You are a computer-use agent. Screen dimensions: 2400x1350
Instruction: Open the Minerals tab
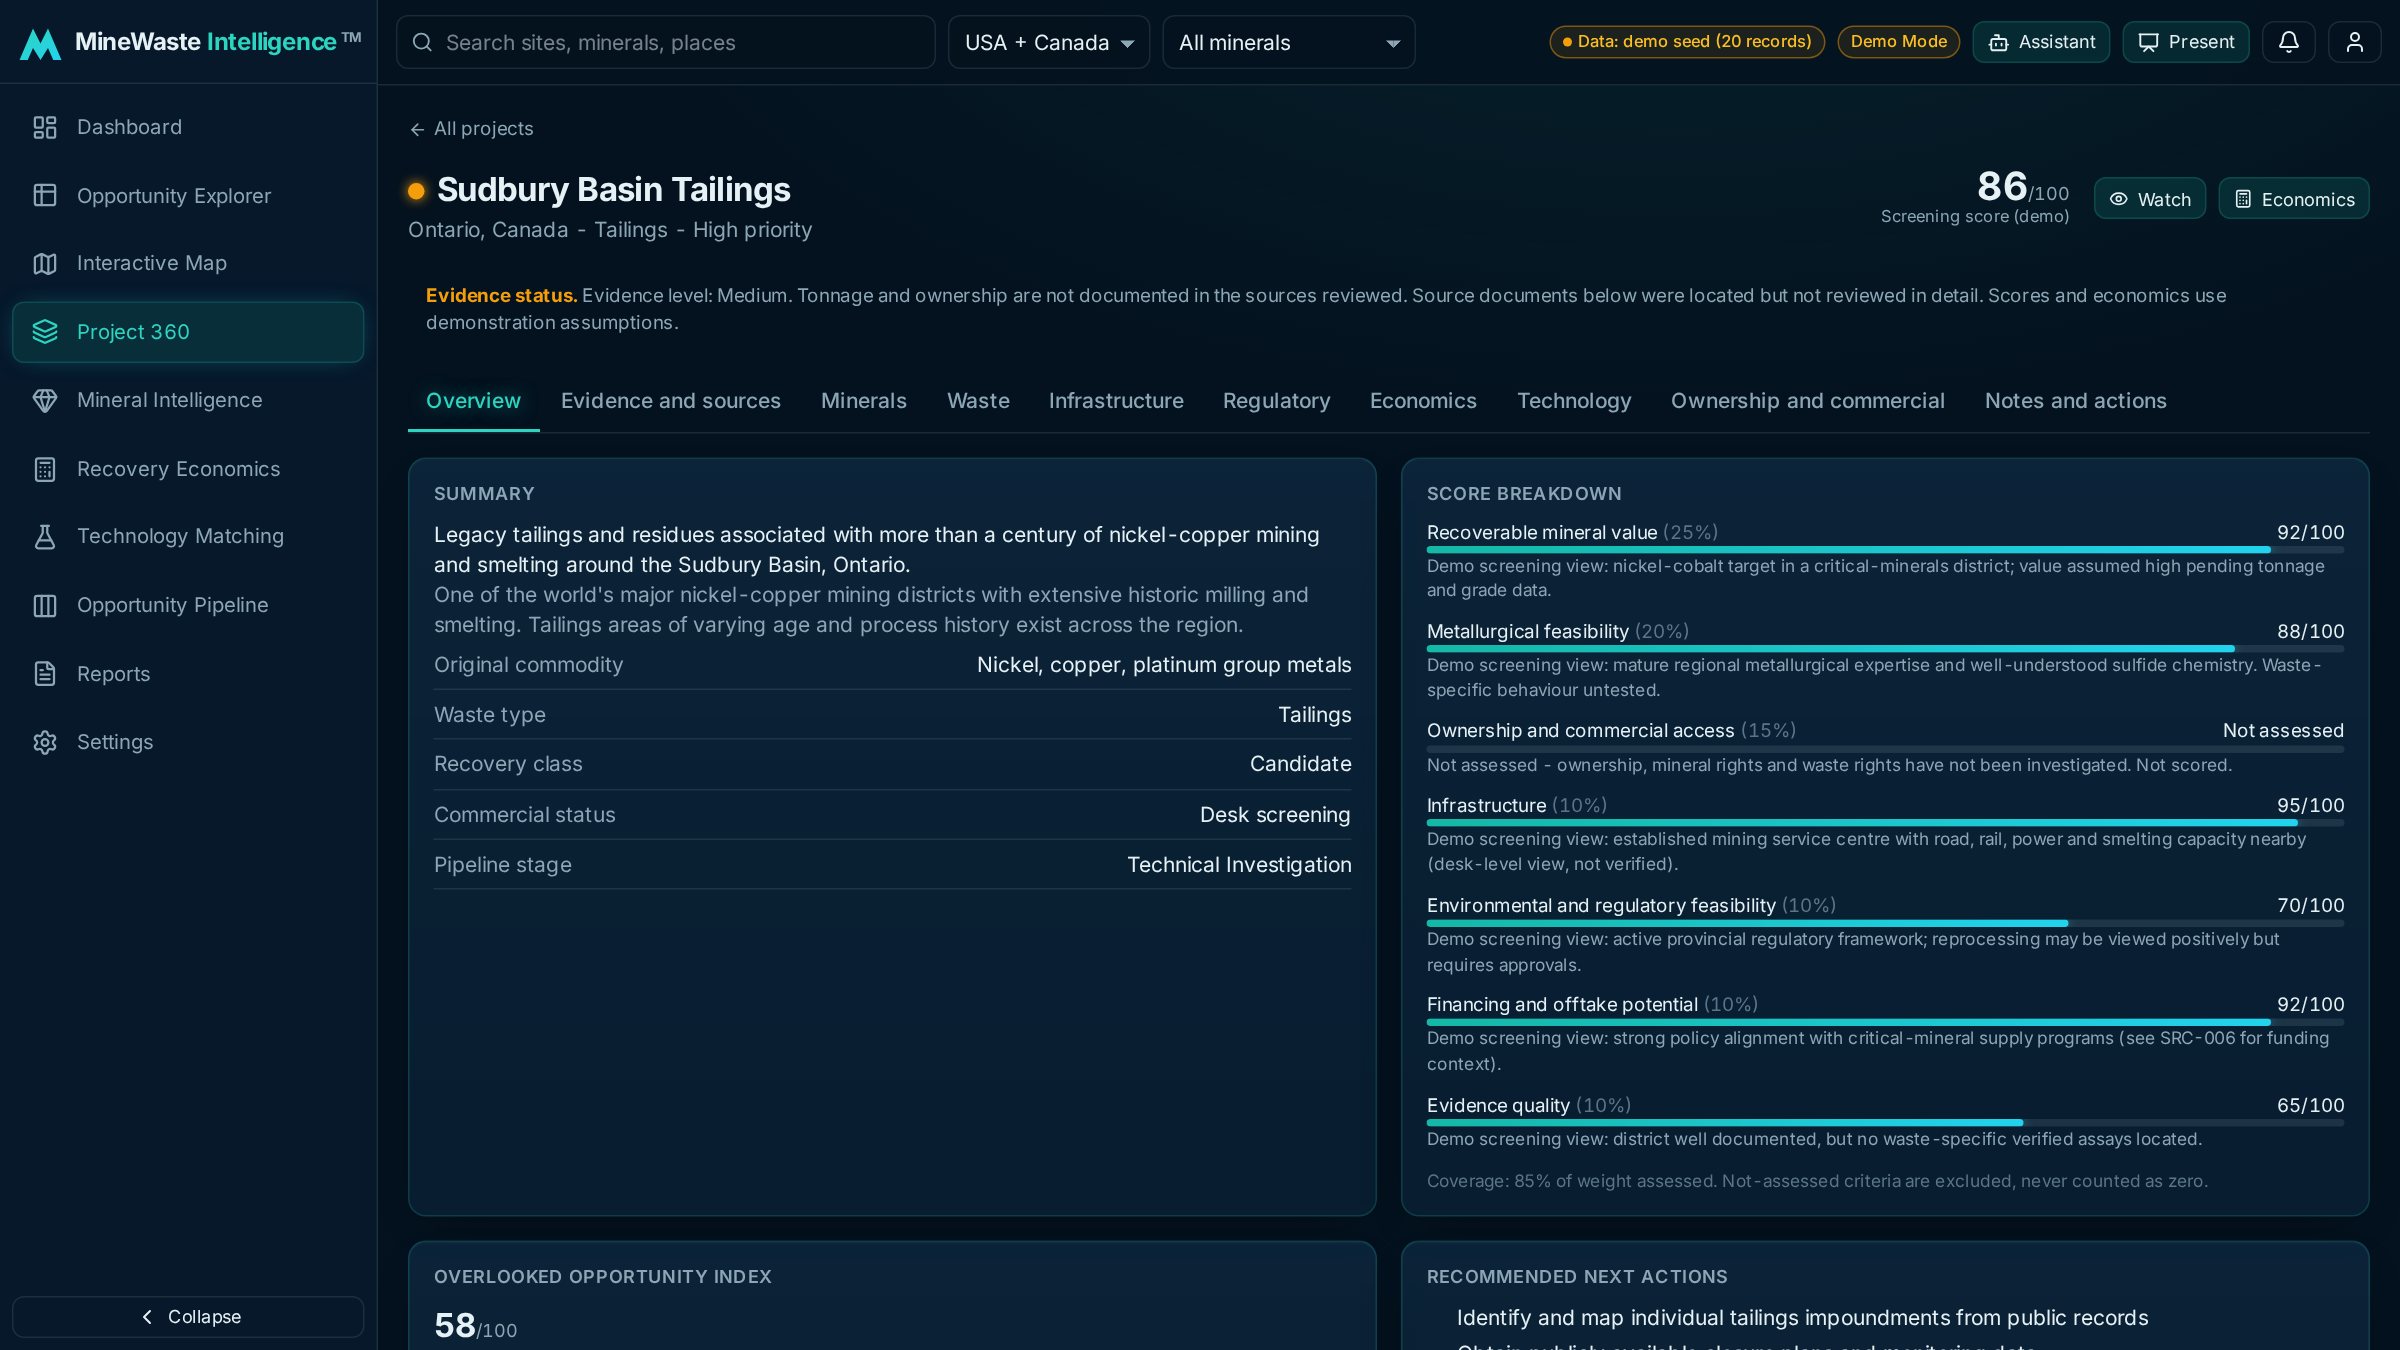coord(863,400)
